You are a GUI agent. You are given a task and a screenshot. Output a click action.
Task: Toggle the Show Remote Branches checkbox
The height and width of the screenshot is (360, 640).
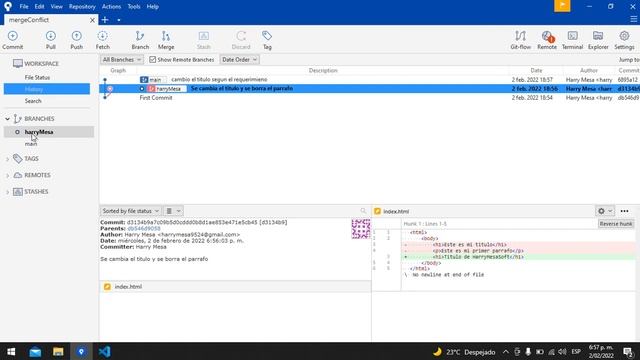pos(153,60)
